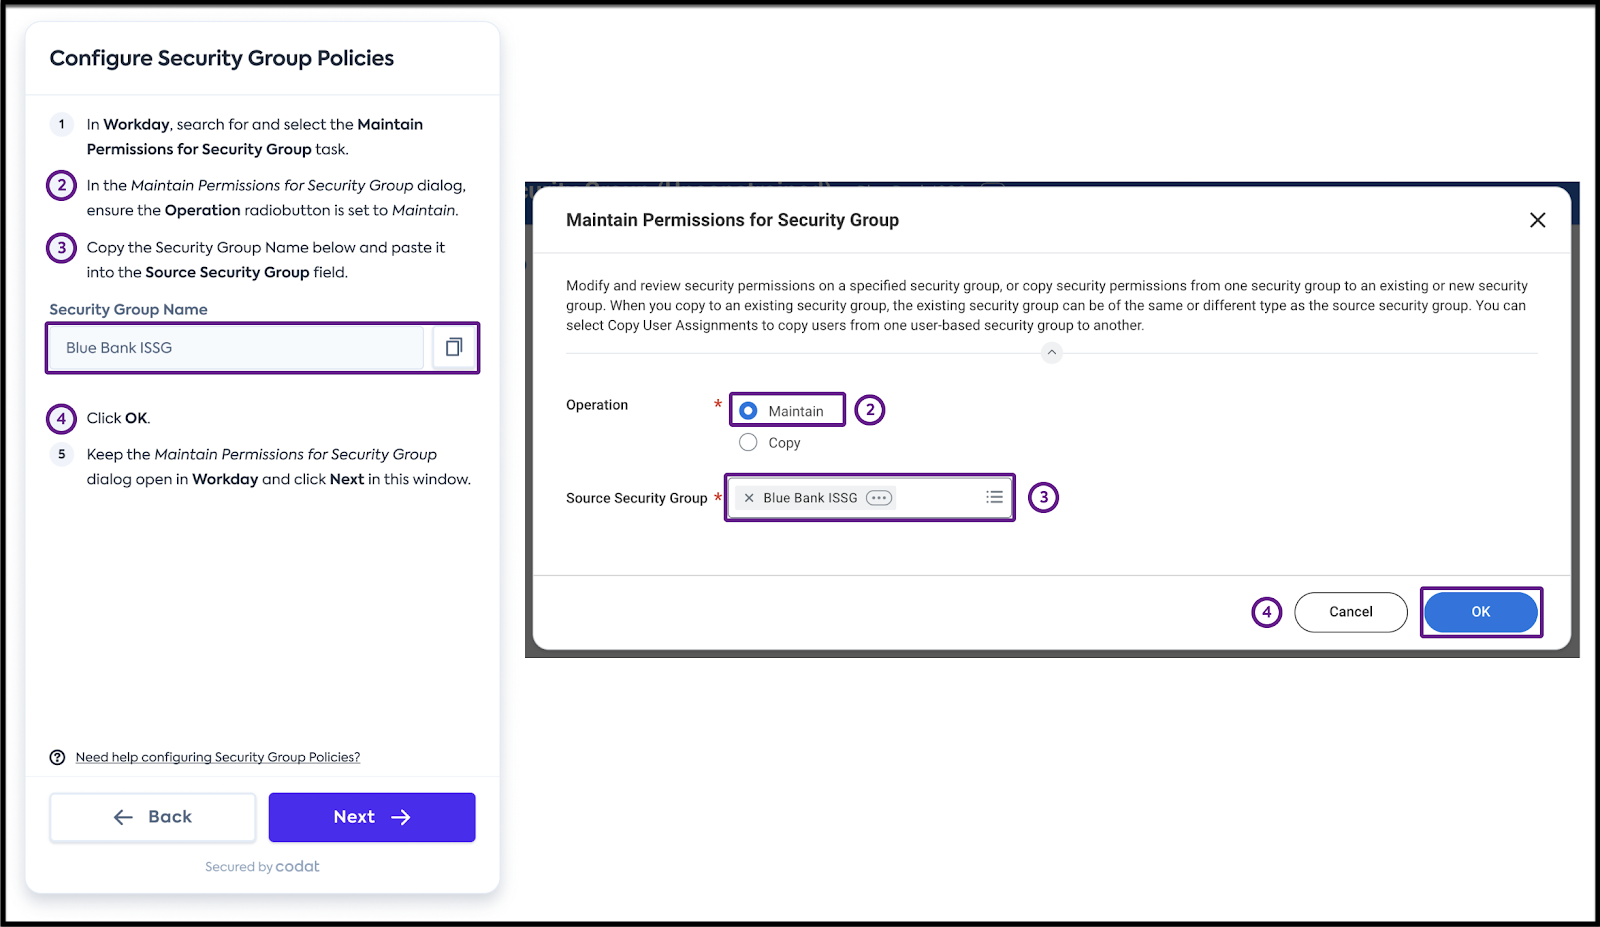Viewport: 1600px width, 927px height.
Task: Click the step 4 marker beside Cancel
Action: [1266, 612]
